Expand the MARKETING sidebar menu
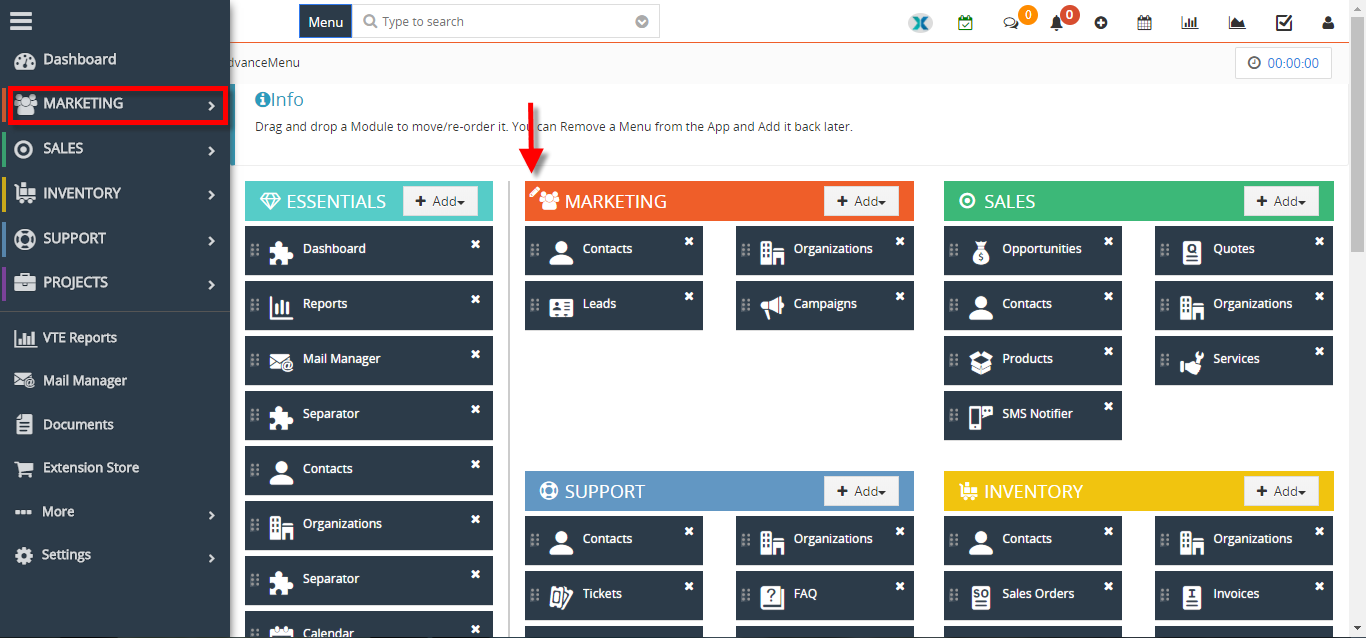This screenshot has height=638, width=1366. pyautogui.click(x=117, y=104)
